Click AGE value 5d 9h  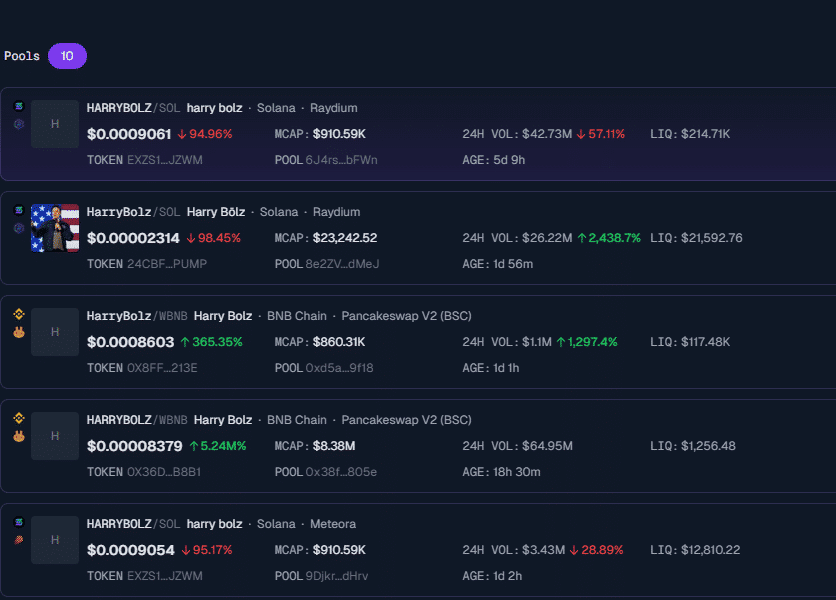tap(509, 160)
